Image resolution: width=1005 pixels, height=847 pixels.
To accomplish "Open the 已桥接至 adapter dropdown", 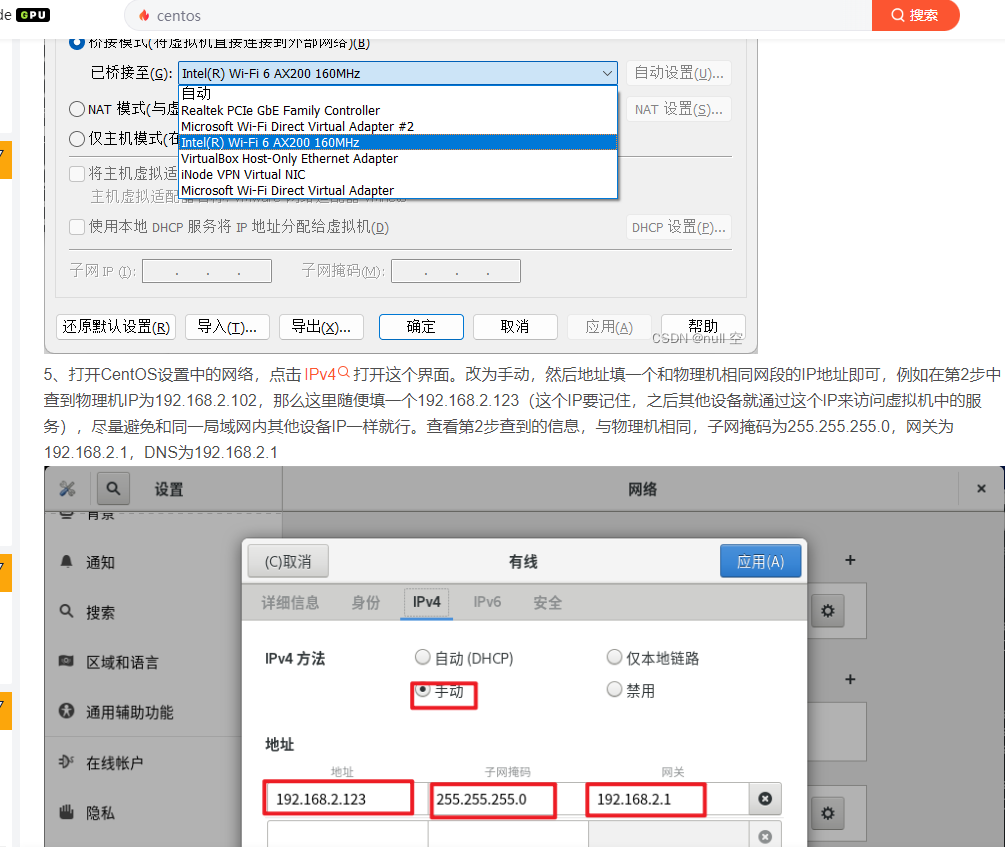I will pos(397,73).
